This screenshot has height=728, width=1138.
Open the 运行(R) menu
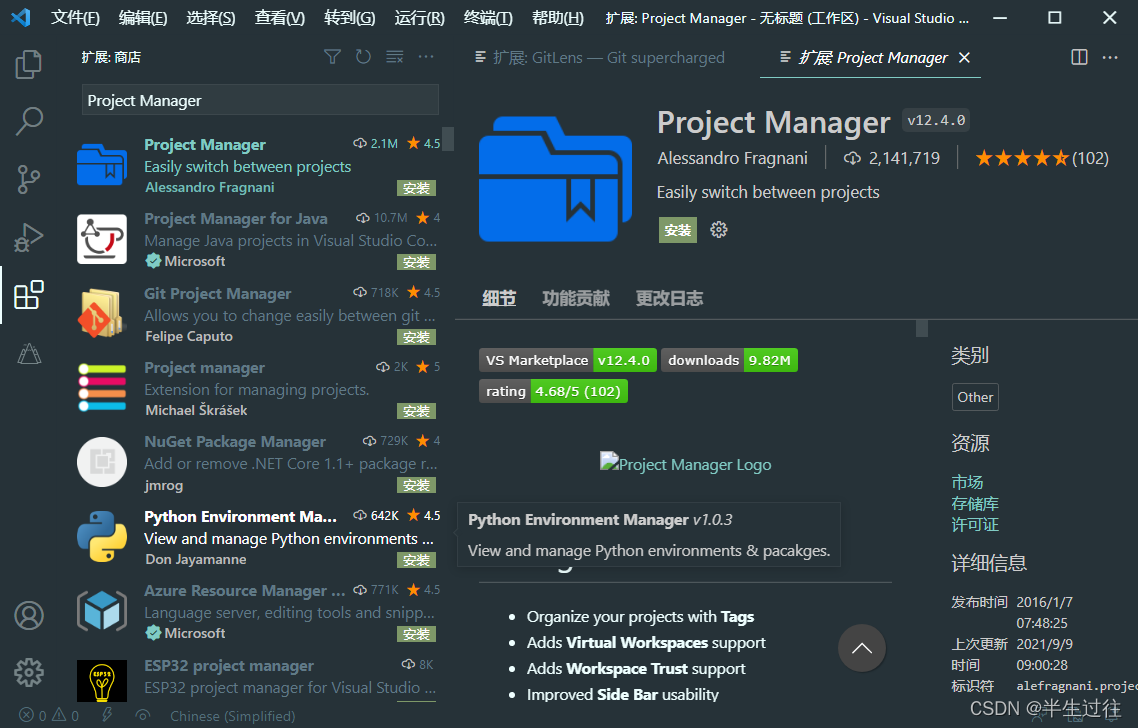[419, 18]
